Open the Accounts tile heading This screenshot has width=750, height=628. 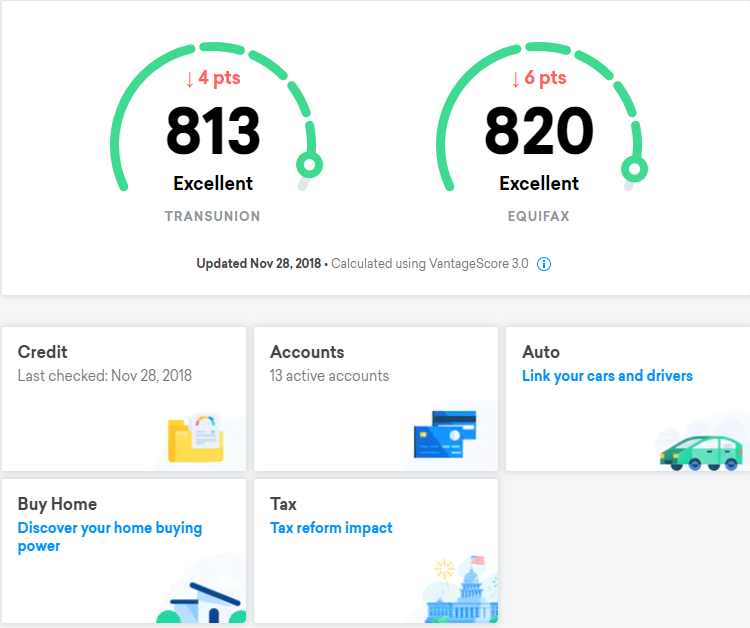click(307, 352)
